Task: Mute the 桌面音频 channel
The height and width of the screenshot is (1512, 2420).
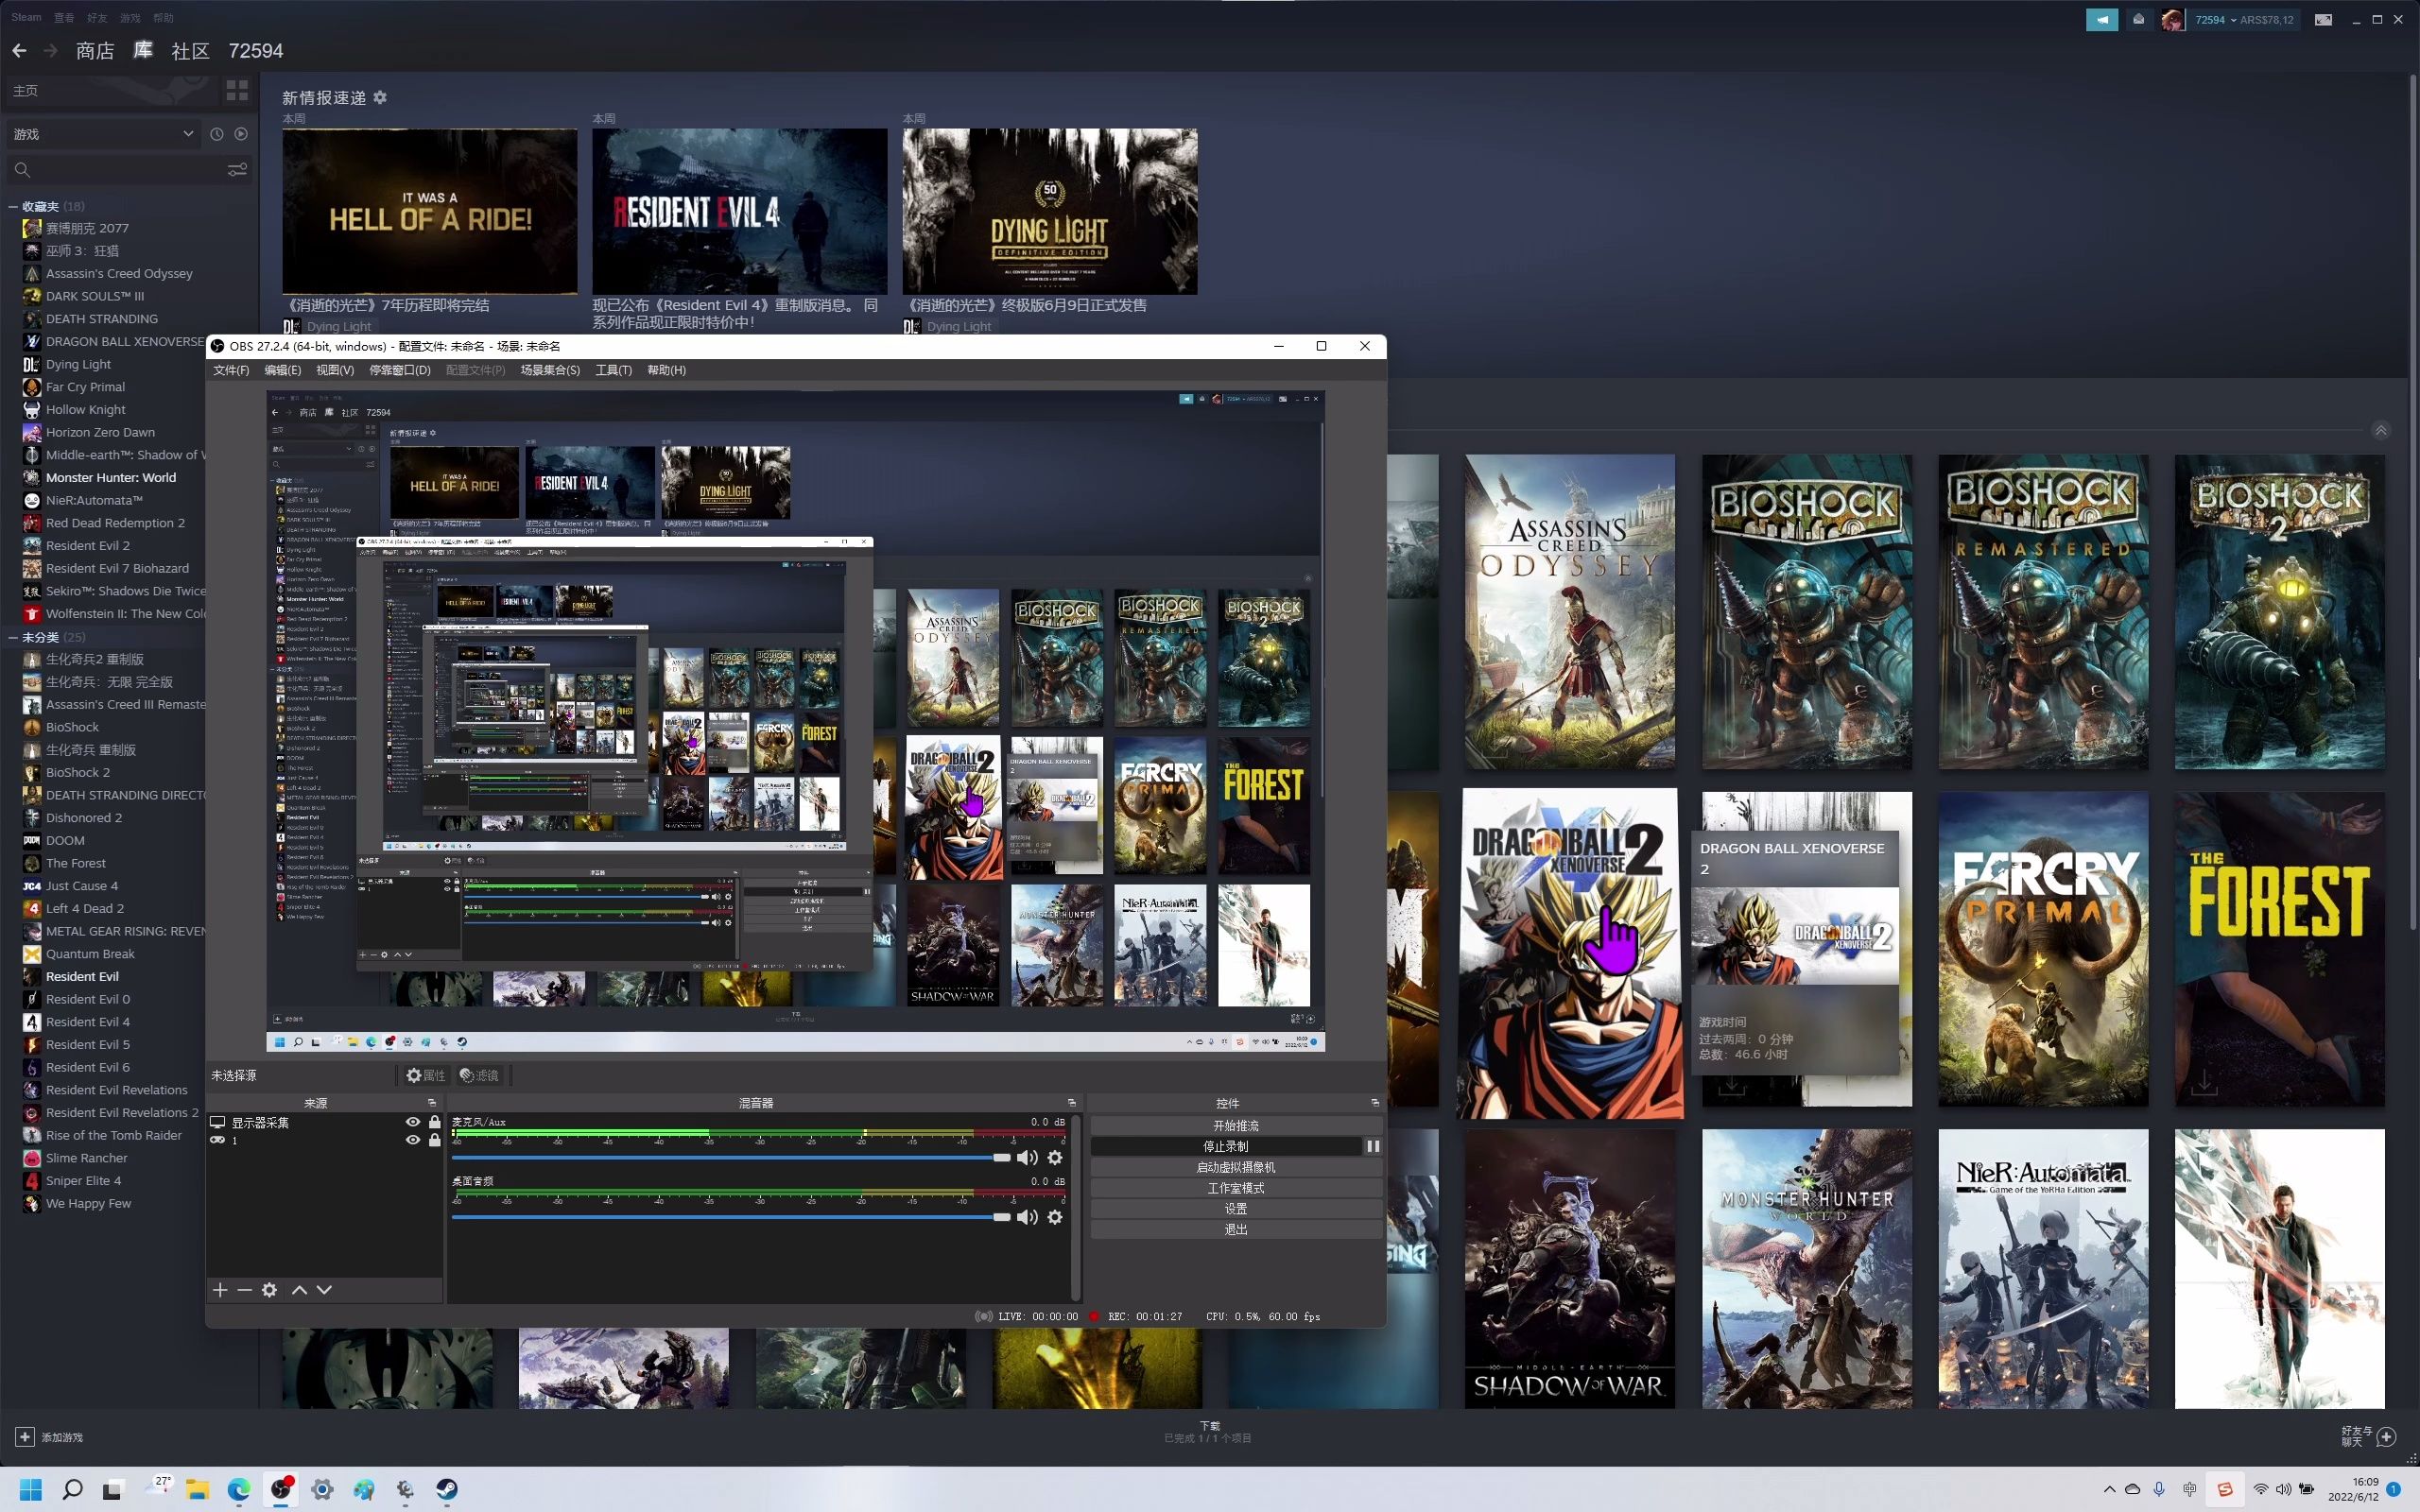Action: pyautogui.click(x=1027, y=1217)
